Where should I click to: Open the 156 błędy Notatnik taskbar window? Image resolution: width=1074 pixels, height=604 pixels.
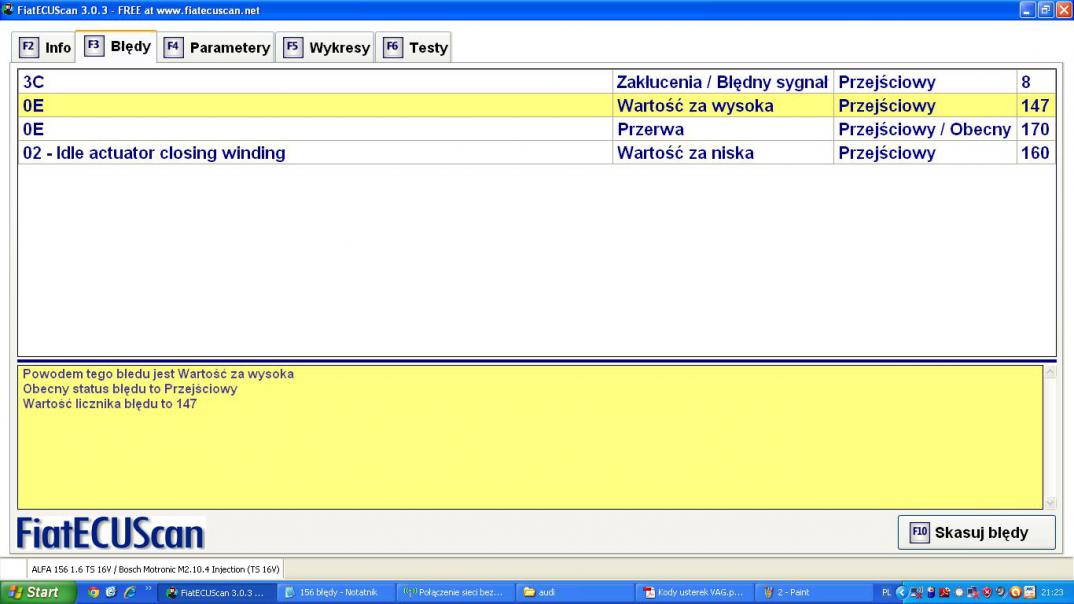337,592
